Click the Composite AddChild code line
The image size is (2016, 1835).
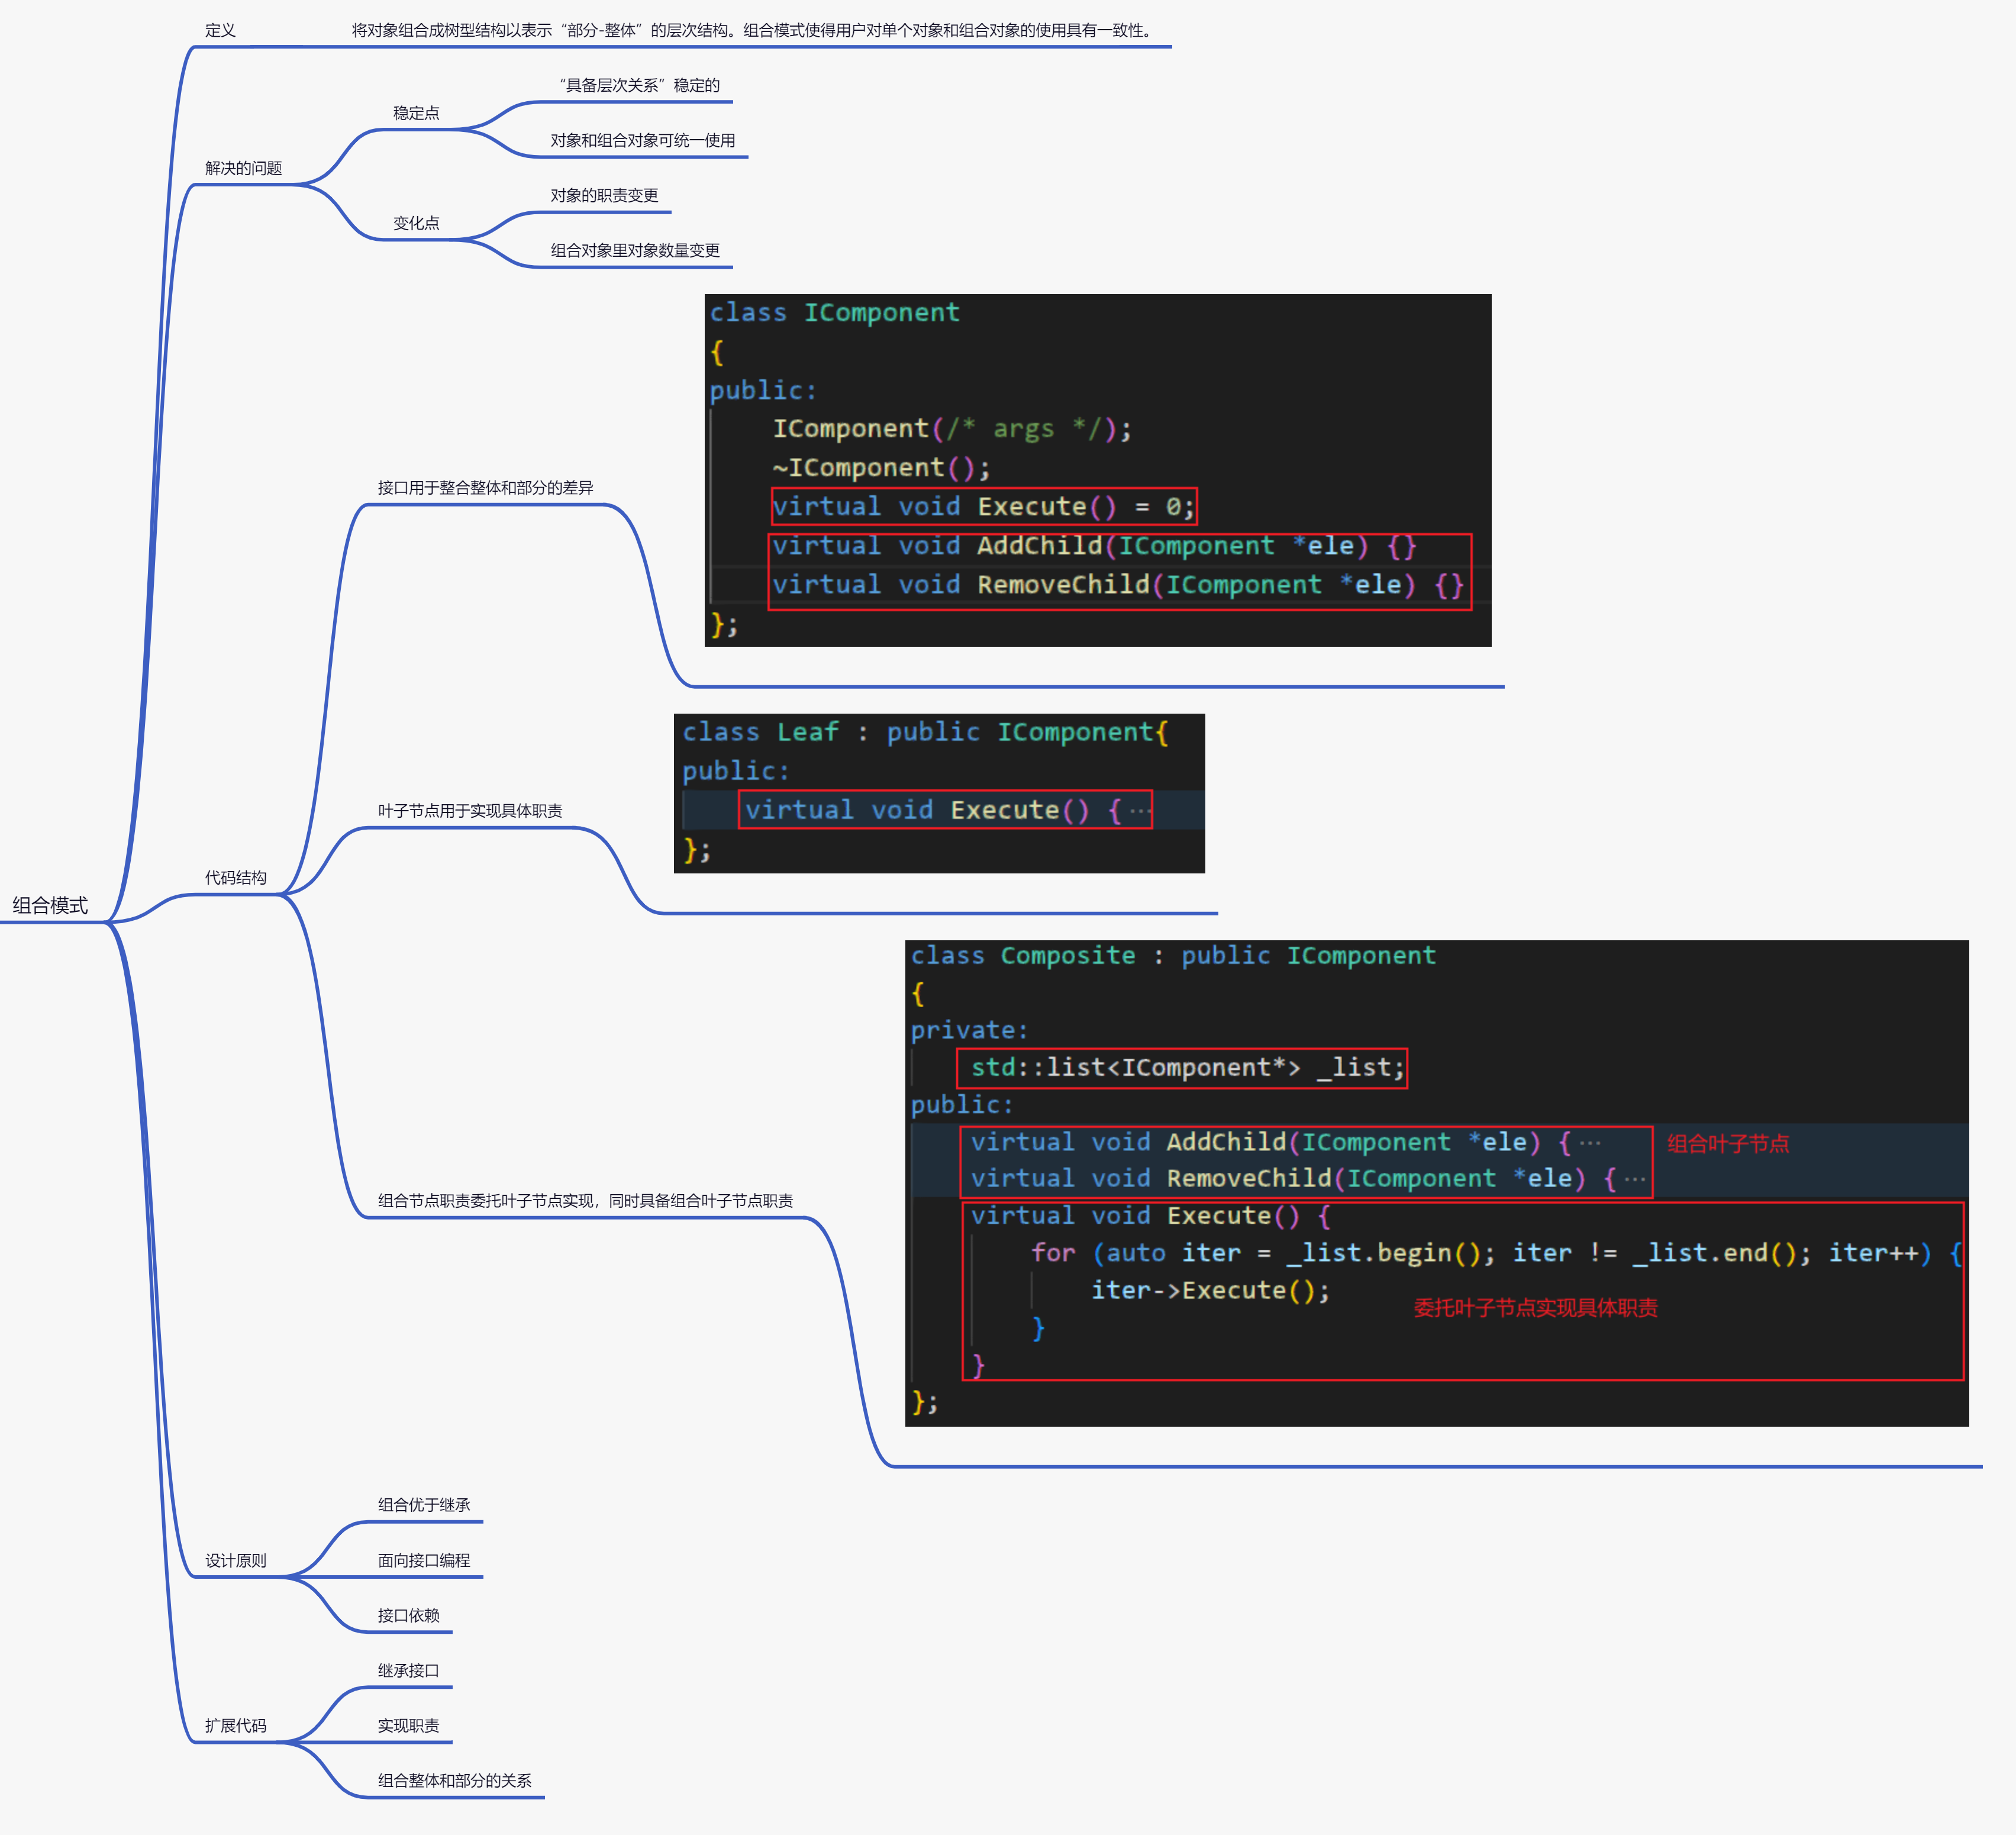(x=1286, y=1142)
